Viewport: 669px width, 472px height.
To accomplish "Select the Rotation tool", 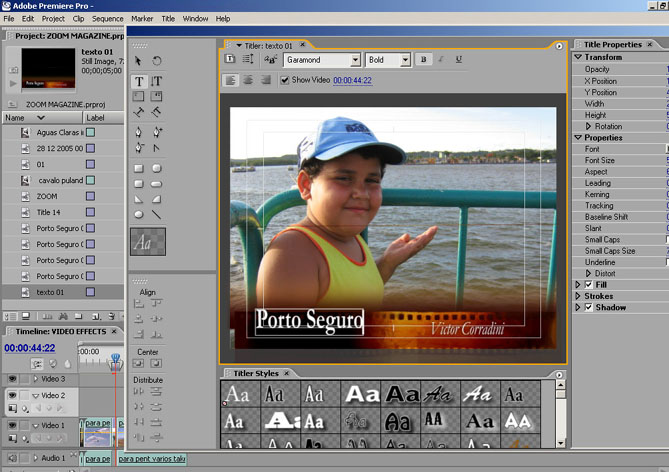I will (157, 62).
